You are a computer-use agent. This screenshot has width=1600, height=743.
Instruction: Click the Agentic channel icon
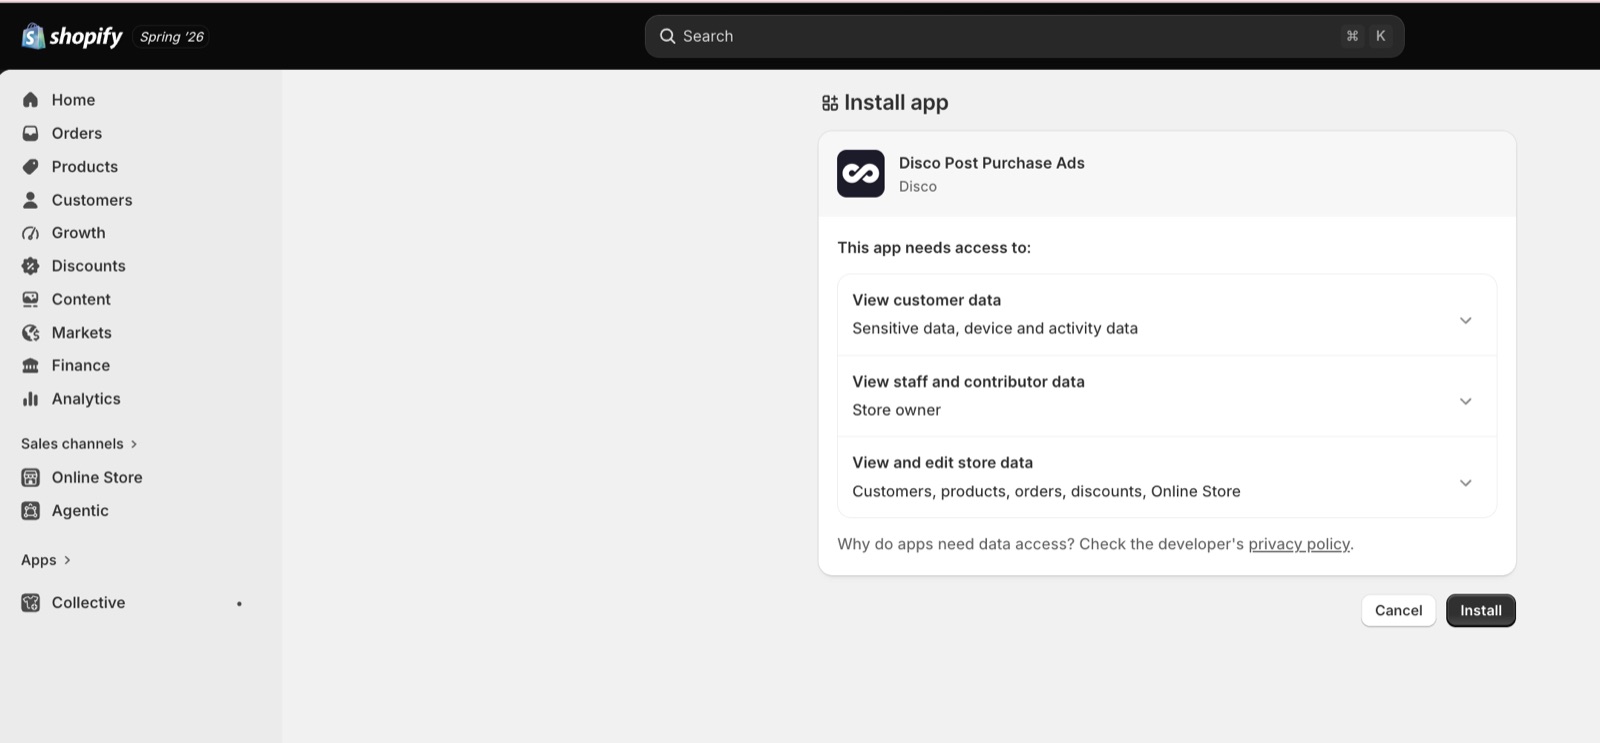coord(31,511)
